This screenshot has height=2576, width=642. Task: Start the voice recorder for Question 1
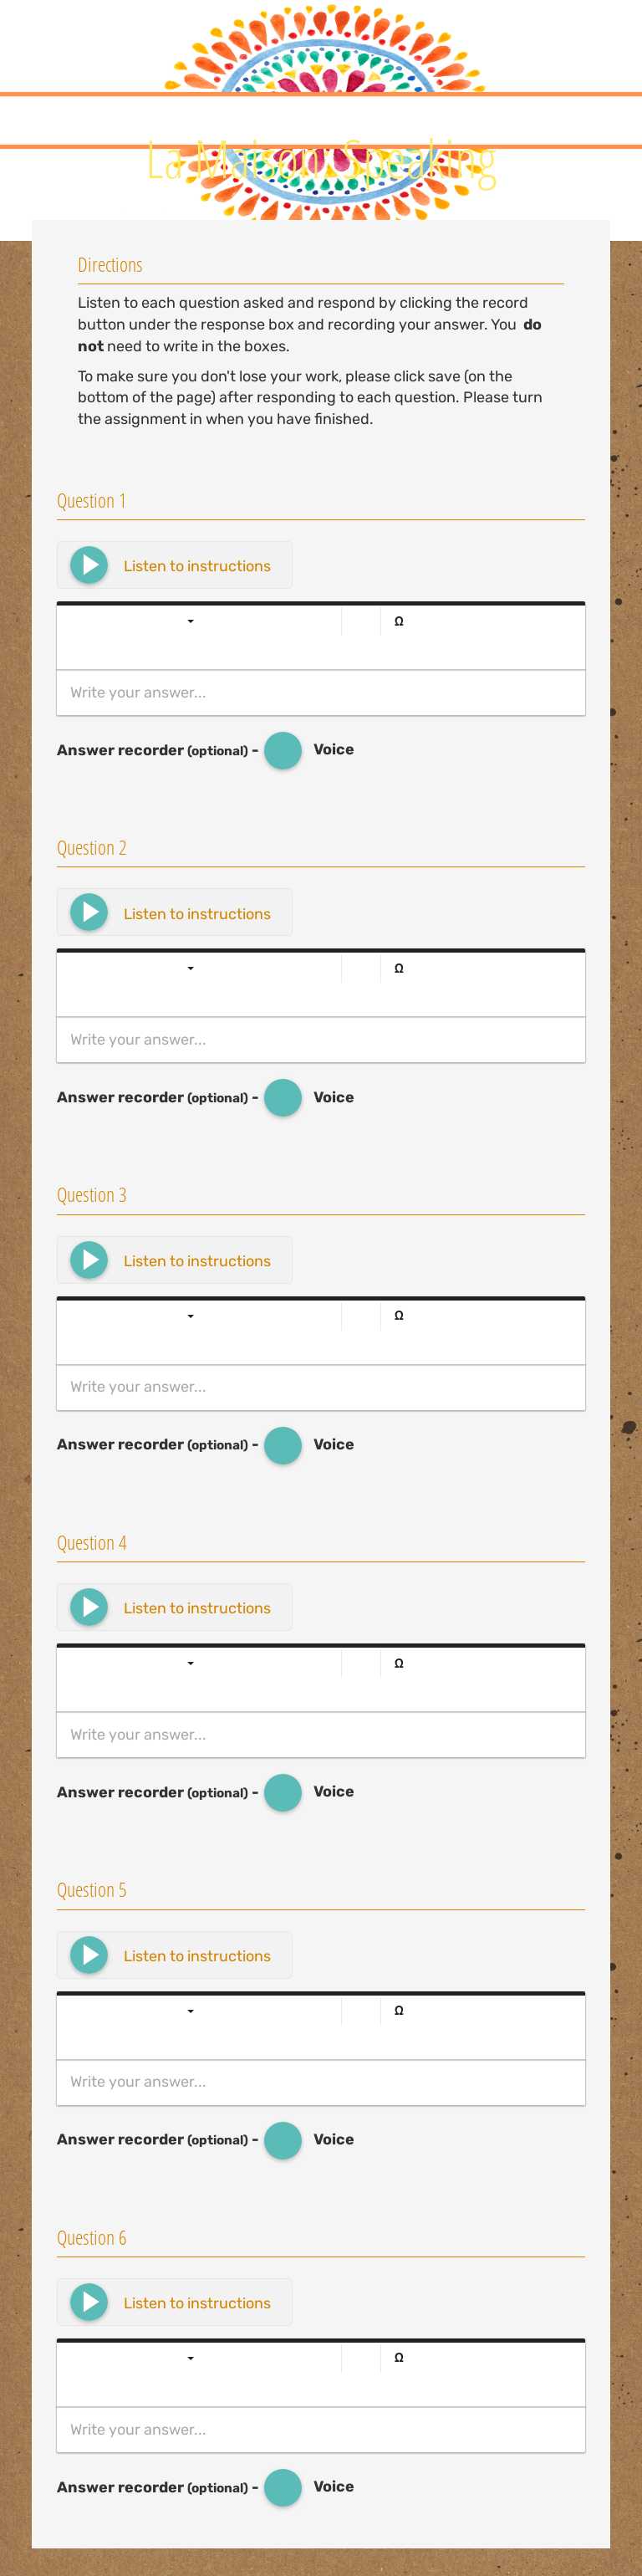pyautogui.click(x=283, y=750)
